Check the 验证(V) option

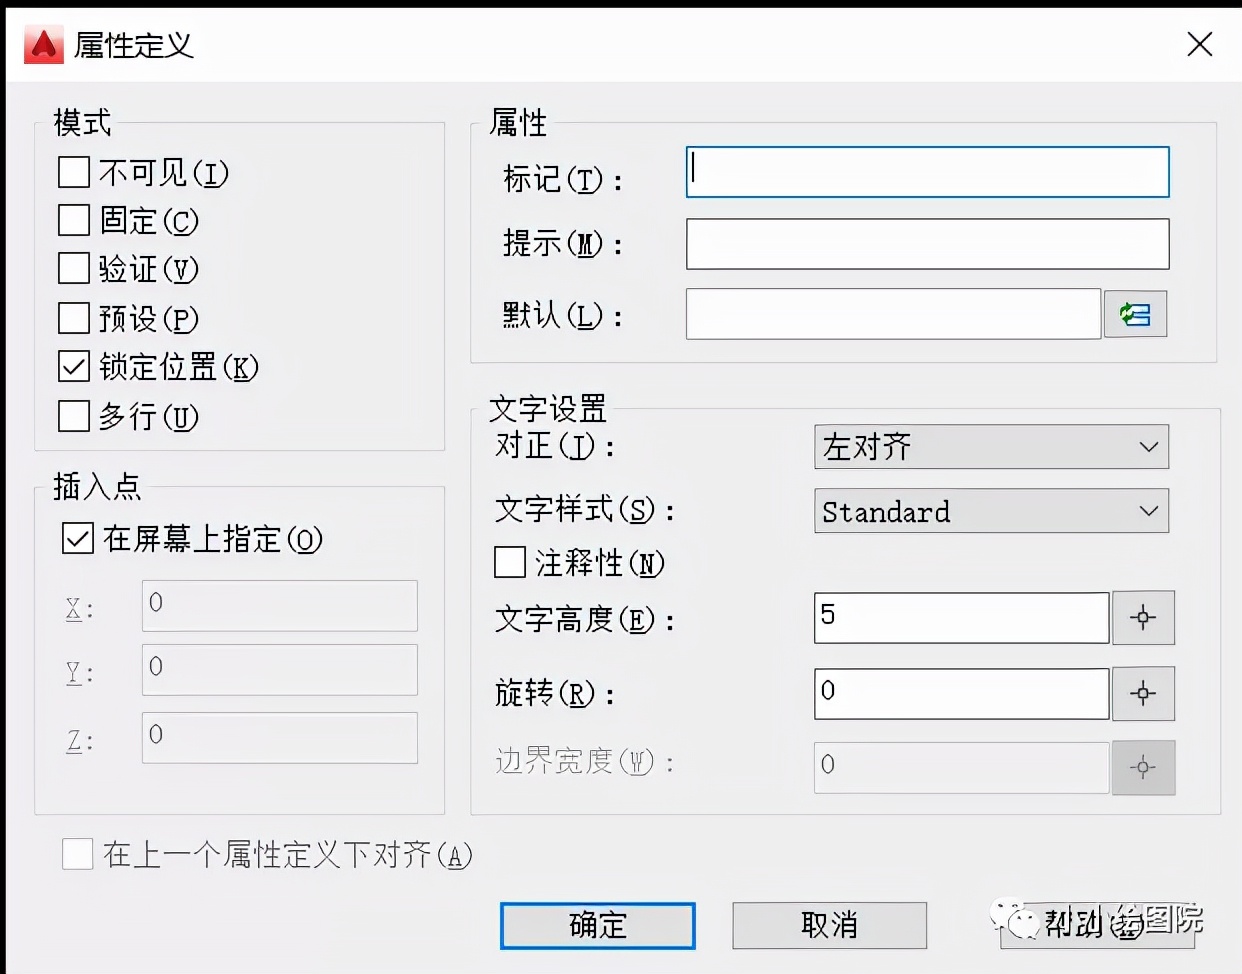click(x=74, y=268)
